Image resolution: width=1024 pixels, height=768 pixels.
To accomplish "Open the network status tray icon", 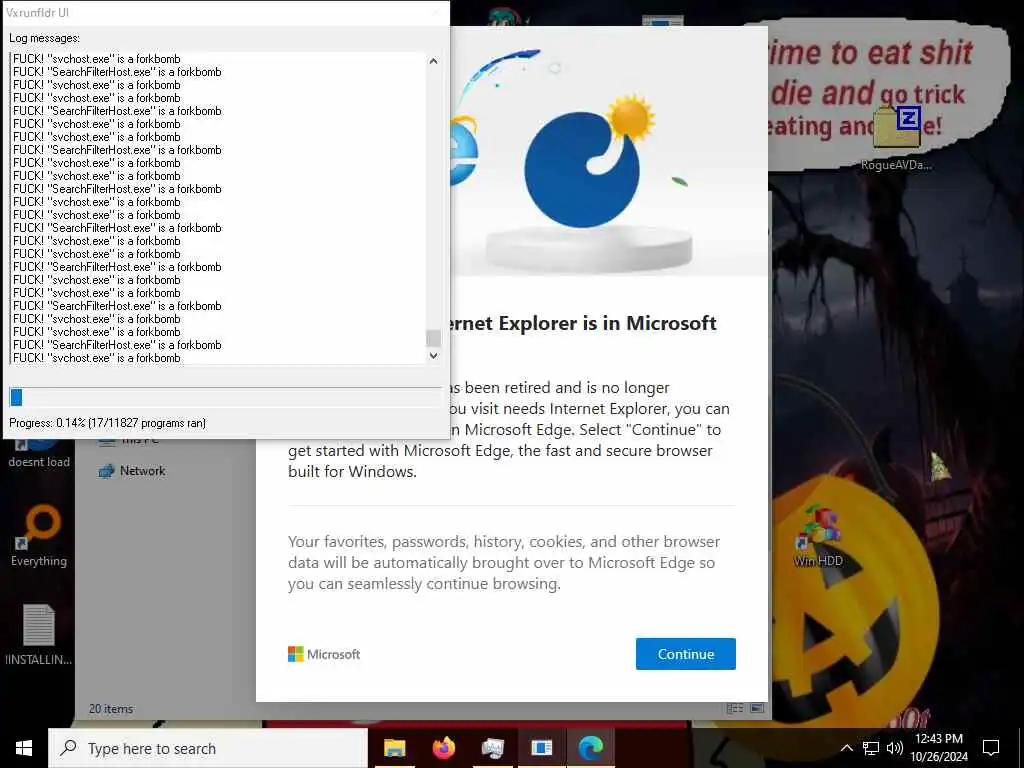I will (x=871, y=748).
